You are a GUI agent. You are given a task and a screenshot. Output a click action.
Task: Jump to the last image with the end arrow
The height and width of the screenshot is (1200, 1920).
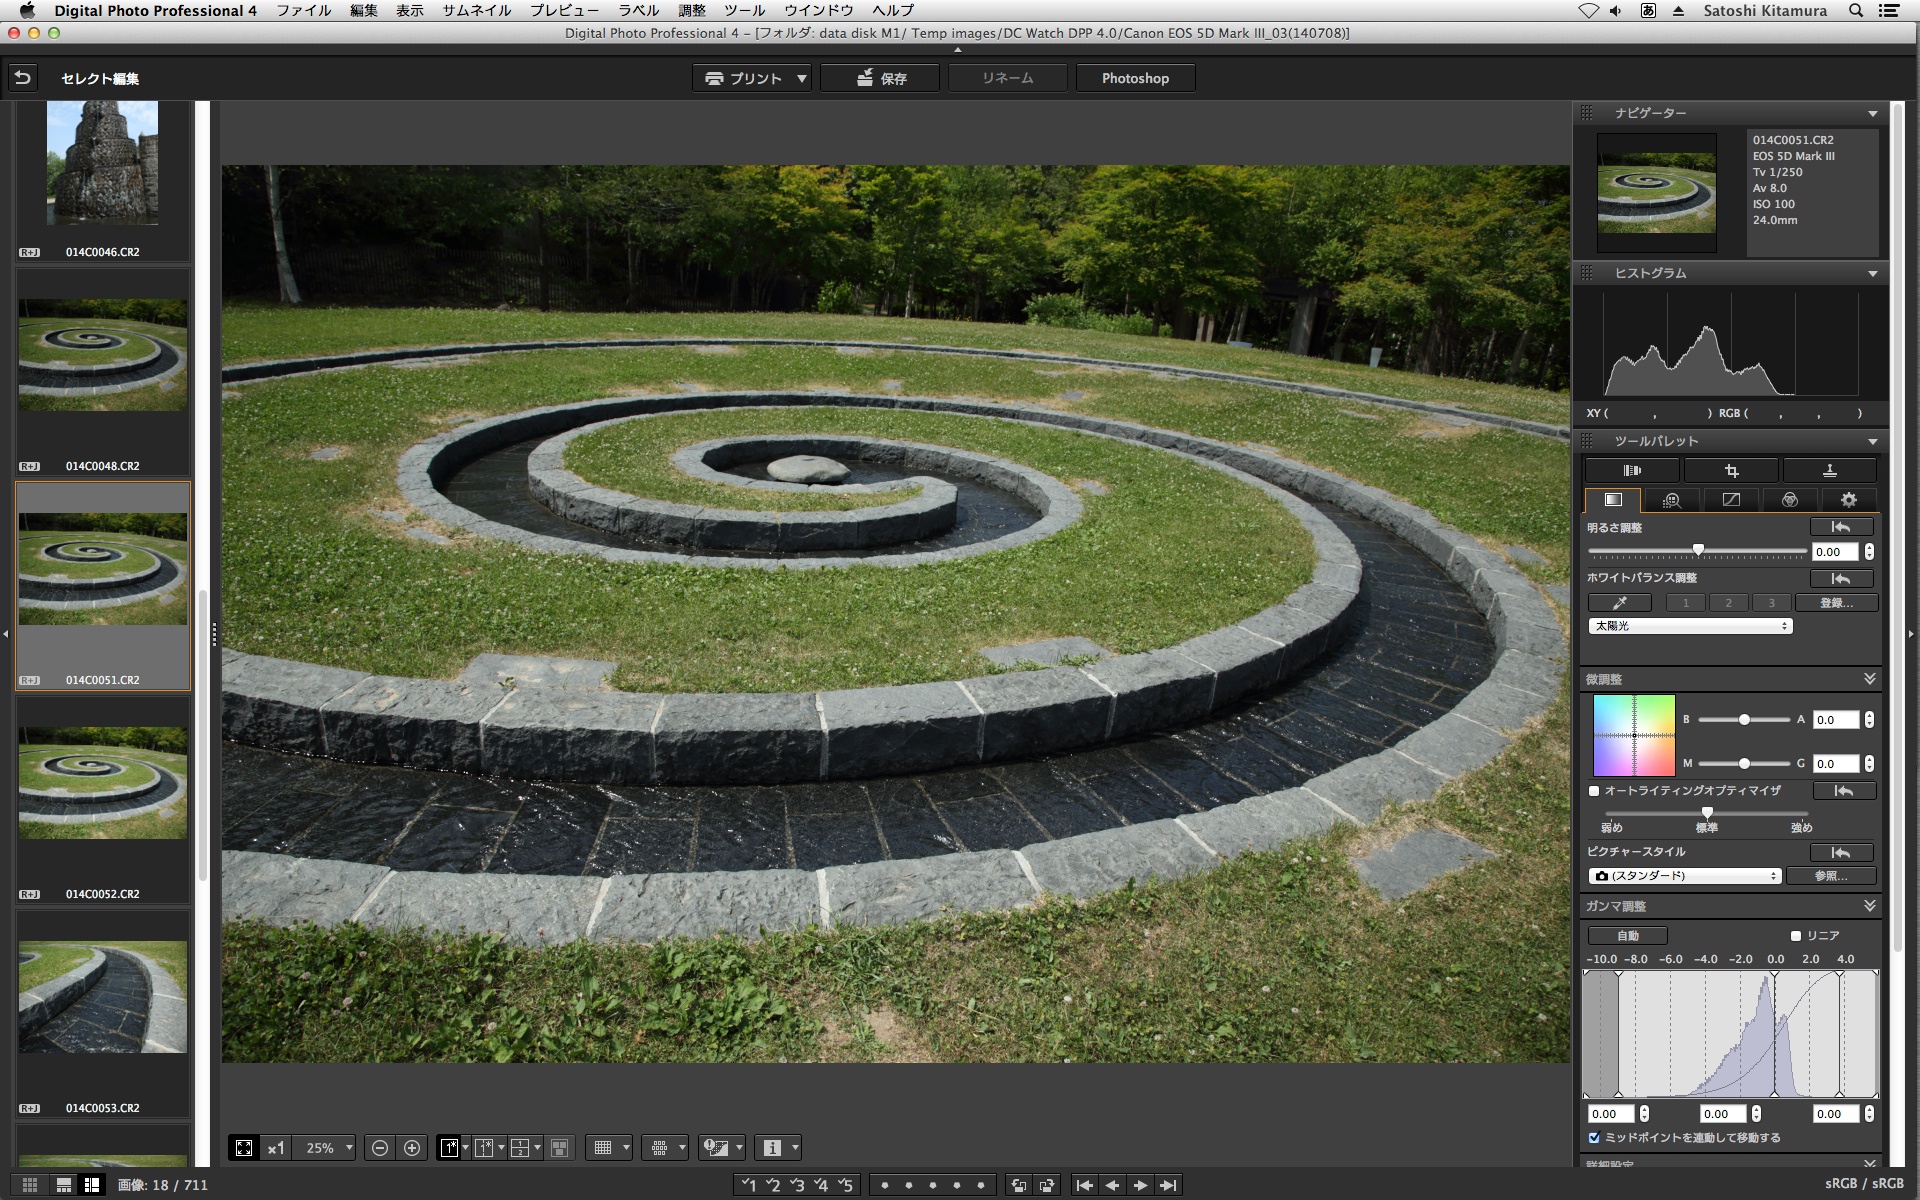[1167, 1185]
